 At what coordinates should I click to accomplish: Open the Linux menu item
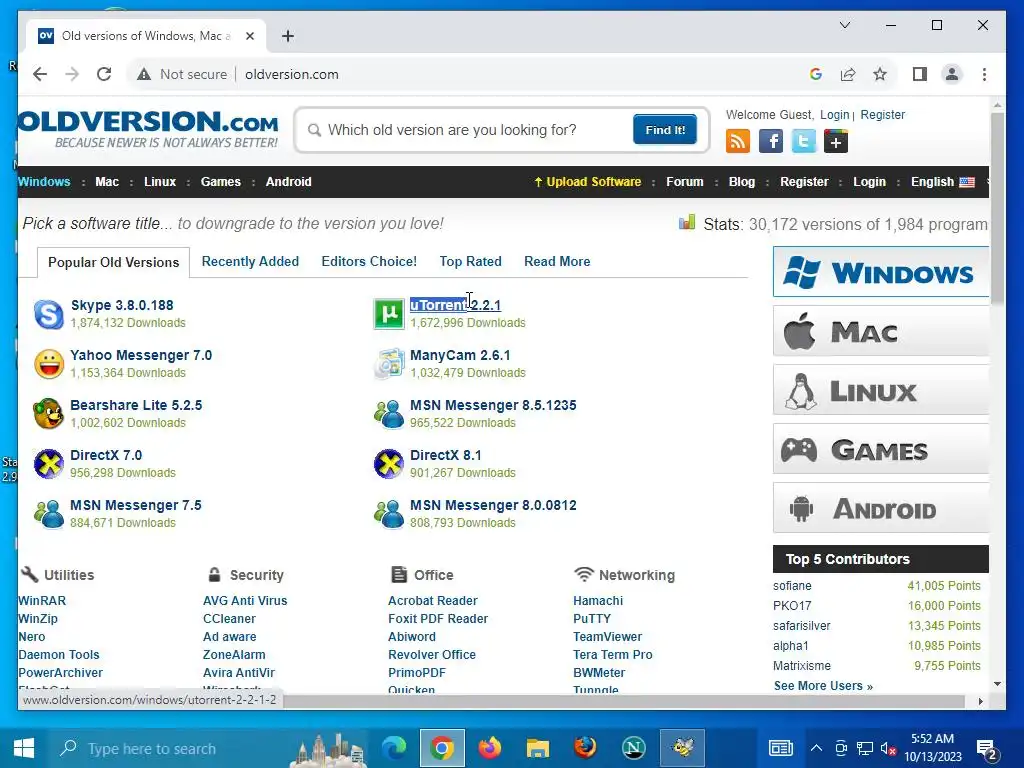coord(160,182)
